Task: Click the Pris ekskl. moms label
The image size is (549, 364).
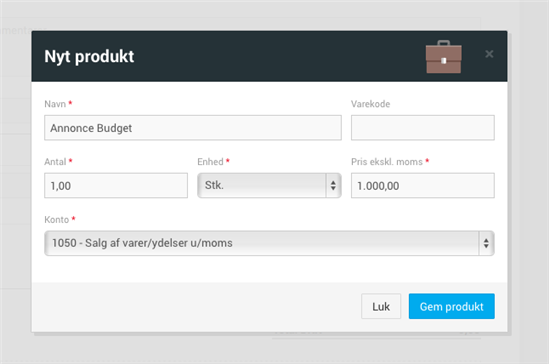Action: (x=387, y=162)
